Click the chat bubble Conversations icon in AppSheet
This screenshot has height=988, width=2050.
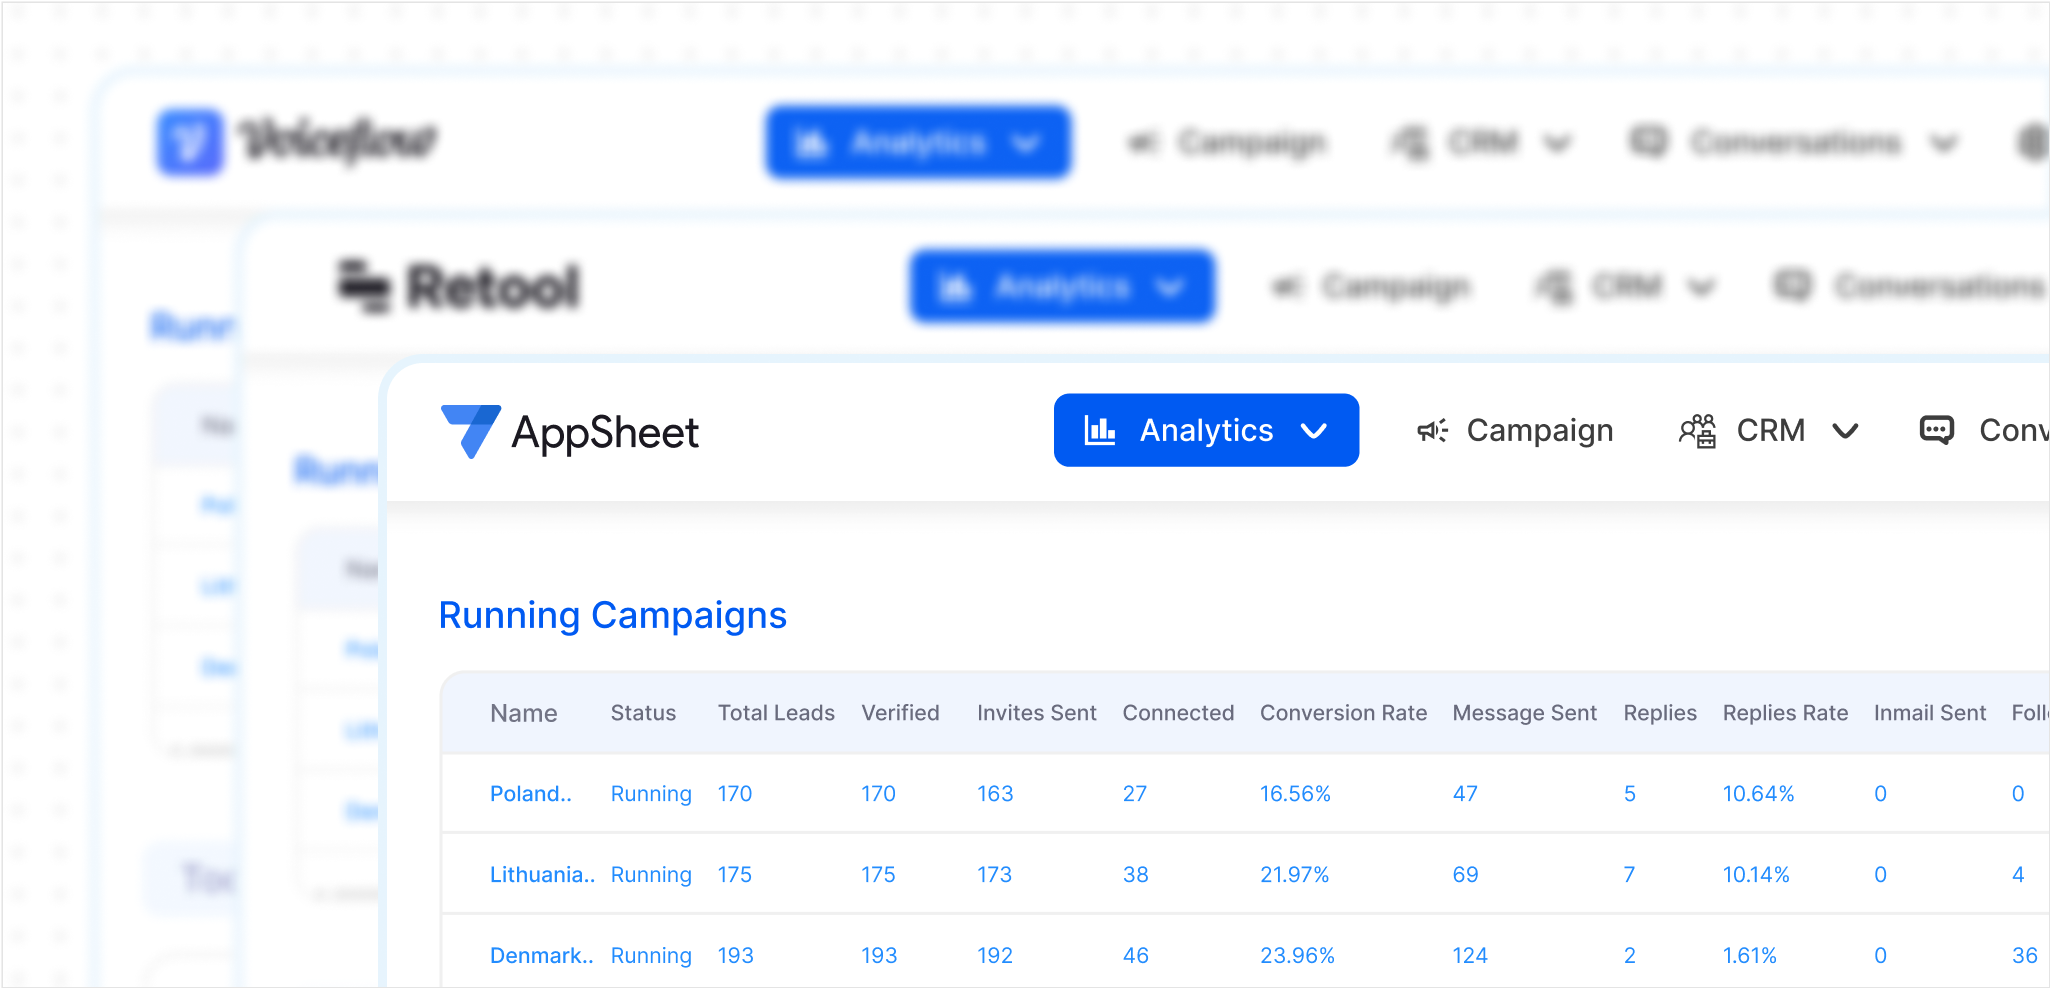coord(1937,430)
